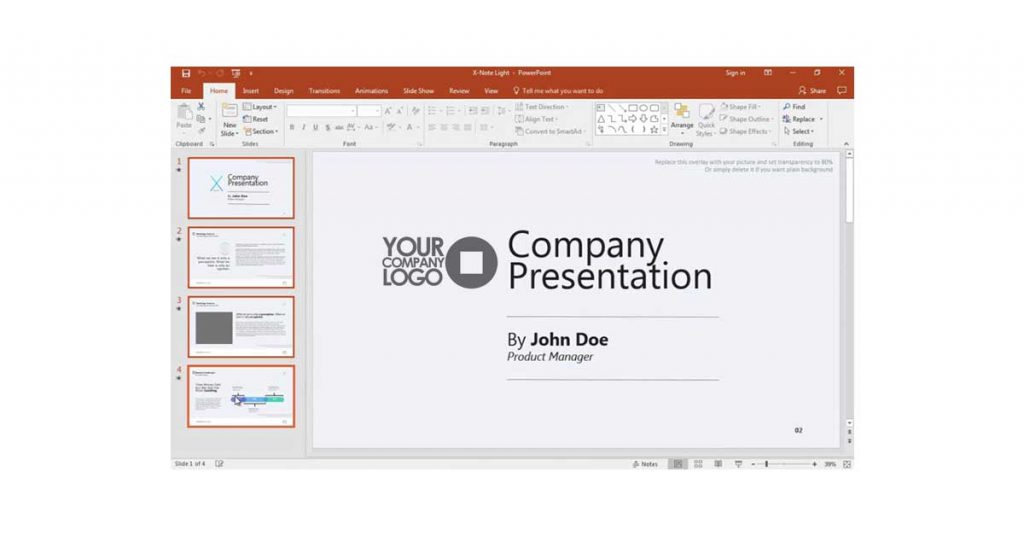Viewport: 1024px width, 536px height.
Task: Click the Cut scissors icon
Action: tap(201, 107)
